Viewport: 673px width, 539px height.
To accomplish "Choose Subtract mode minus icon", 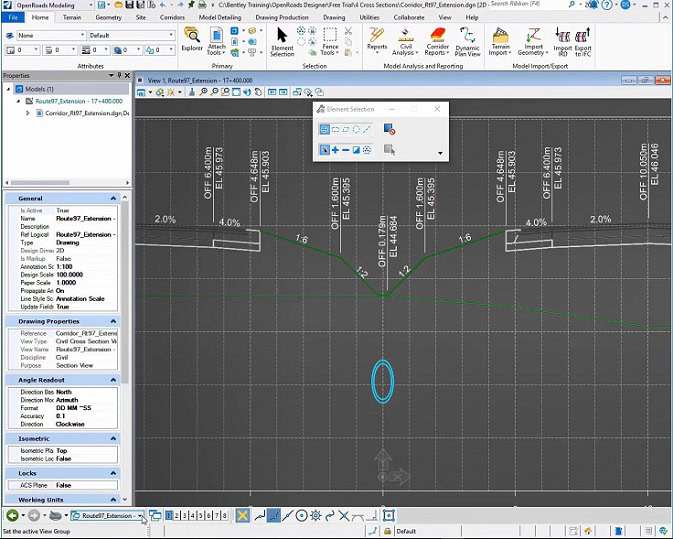I will [x=346, y=150].
